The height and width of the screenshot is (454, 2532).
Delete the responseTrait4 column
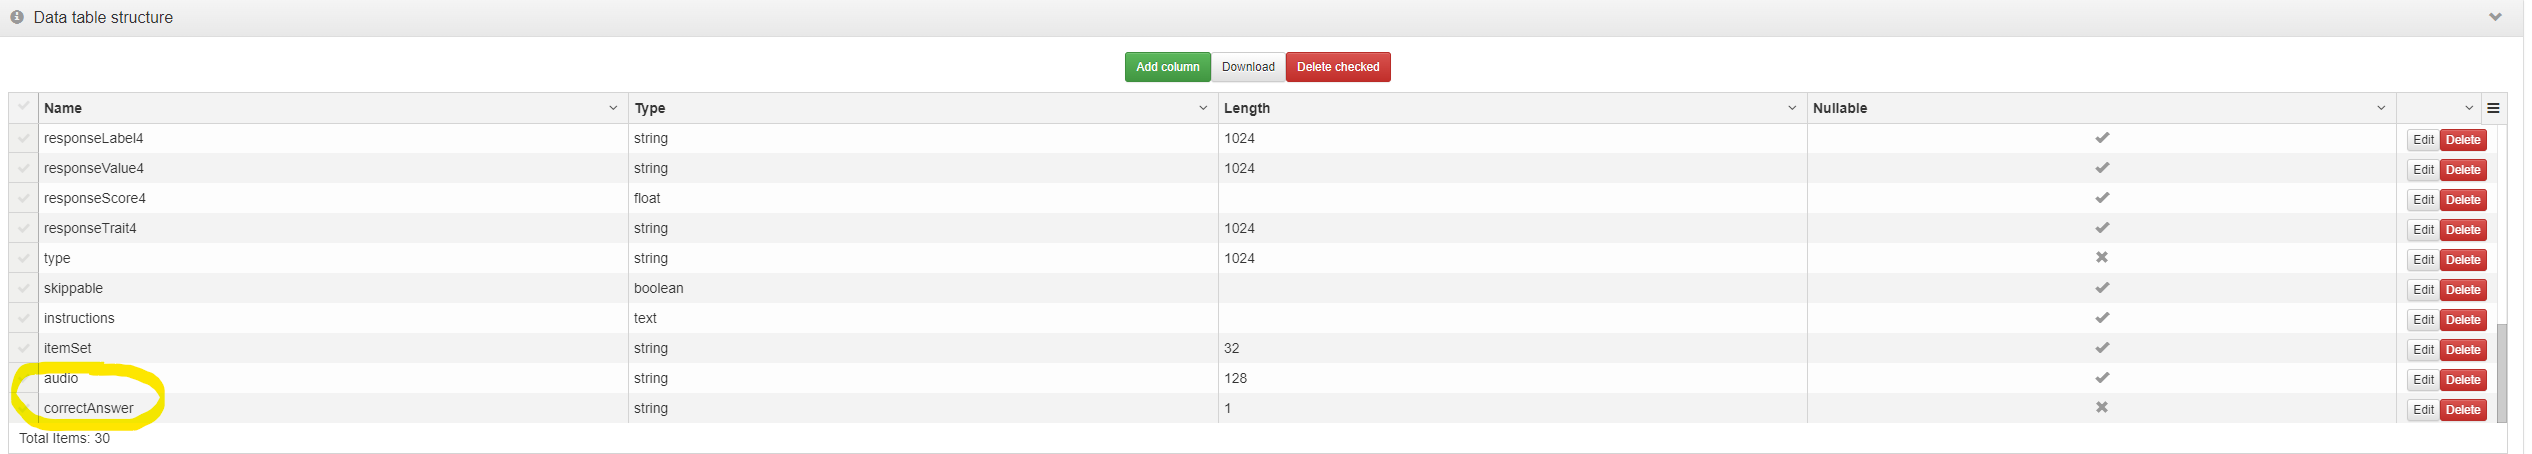2463,230
